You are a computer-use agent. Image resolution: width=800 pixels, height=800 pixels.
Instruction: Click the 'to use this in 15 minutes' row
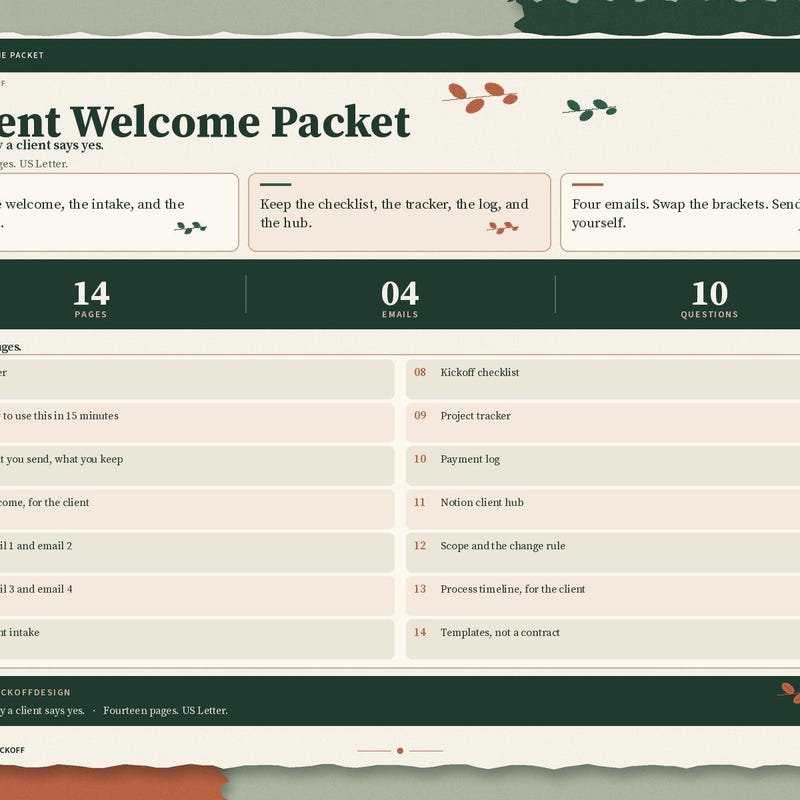pyautogui.click(x=197, y=422)
